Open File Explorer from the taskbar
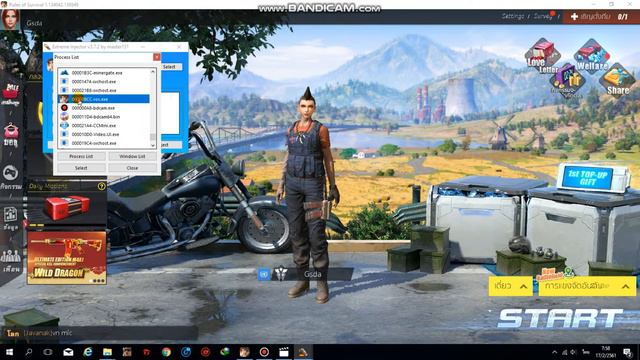This screenshot has height=360, width=640. 107,352
